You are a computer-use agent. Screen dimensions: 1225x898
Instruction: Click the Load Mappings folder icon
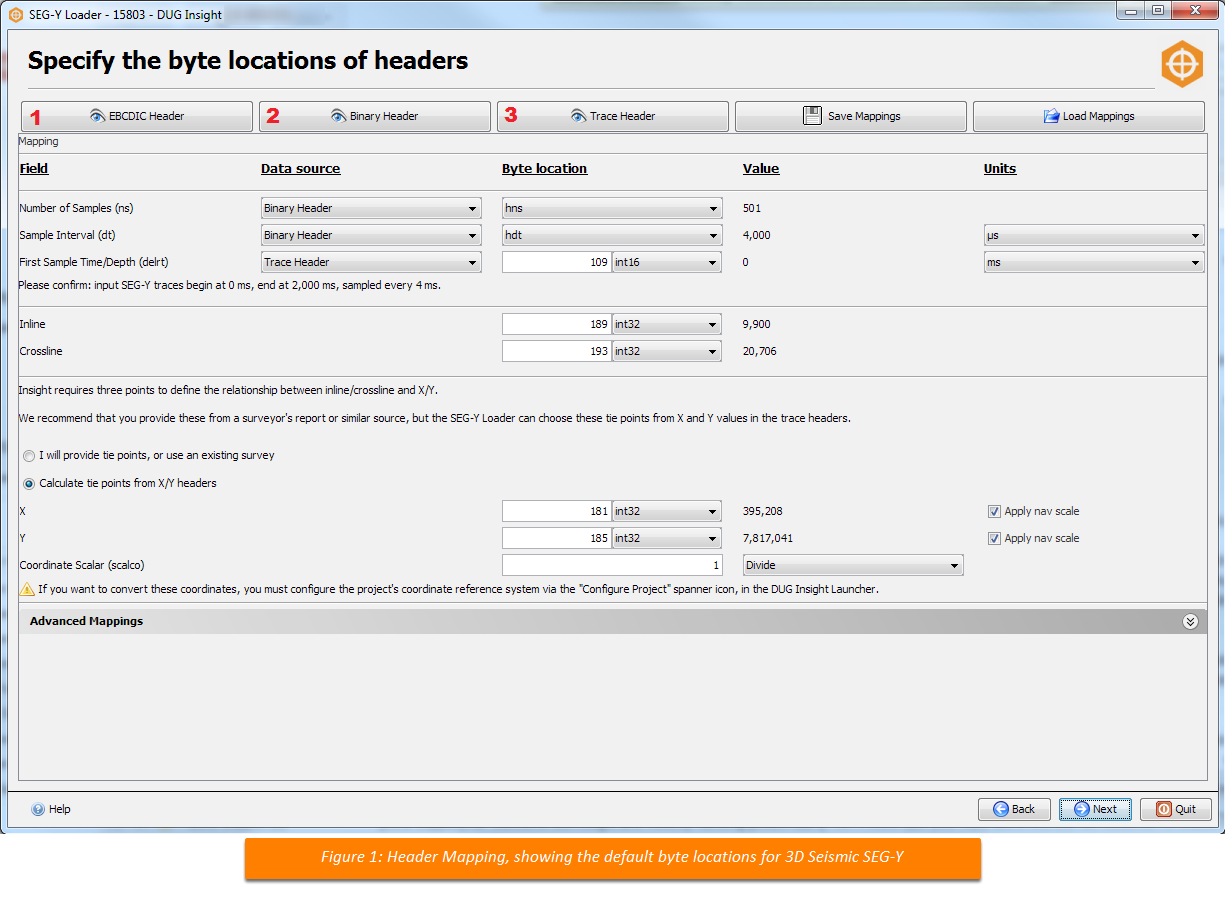point(1051,116)
